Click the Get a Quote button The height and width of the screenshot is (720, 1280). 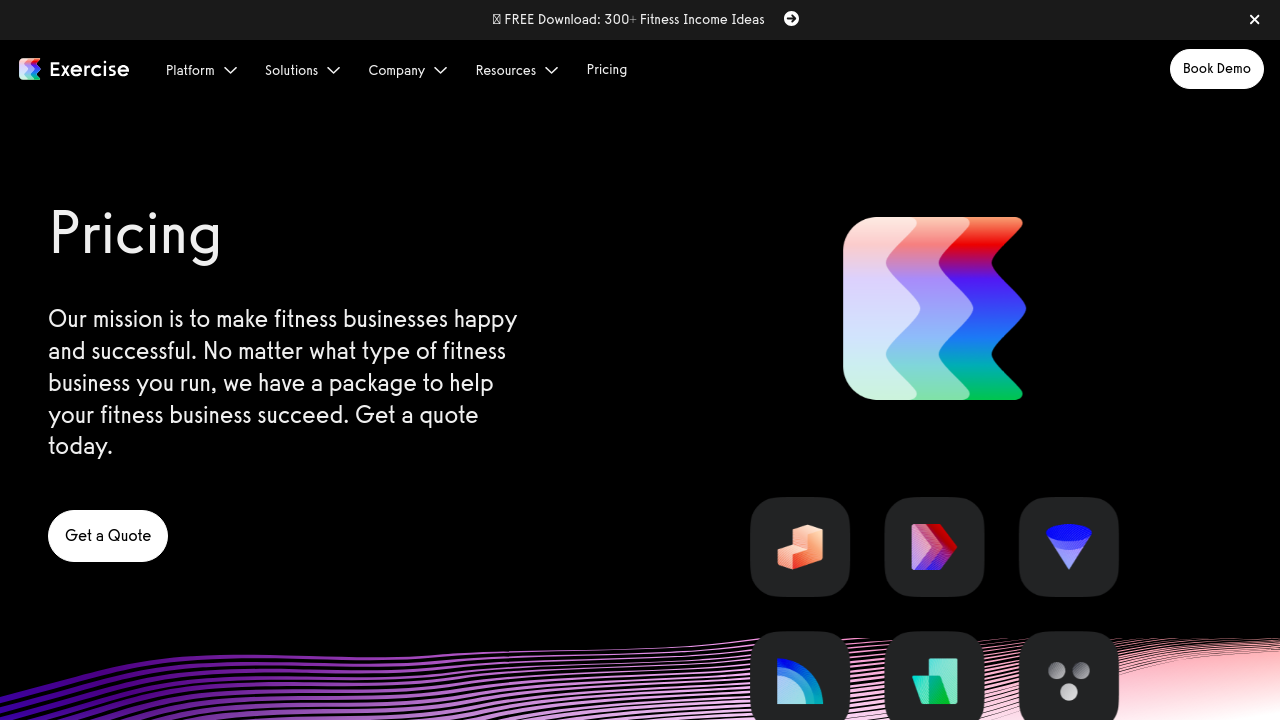click(x=108, y=536)
